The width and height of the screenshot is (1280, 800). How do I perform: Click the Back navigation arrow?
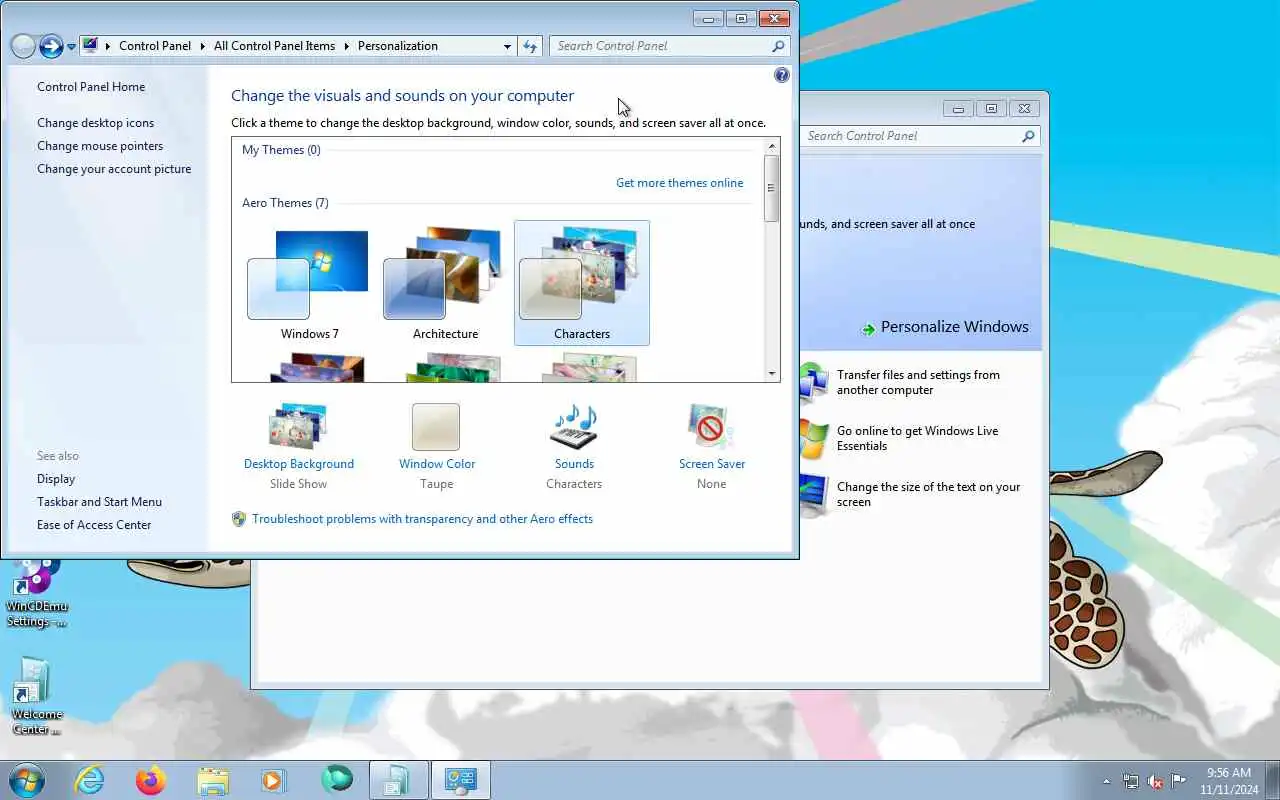23,46
